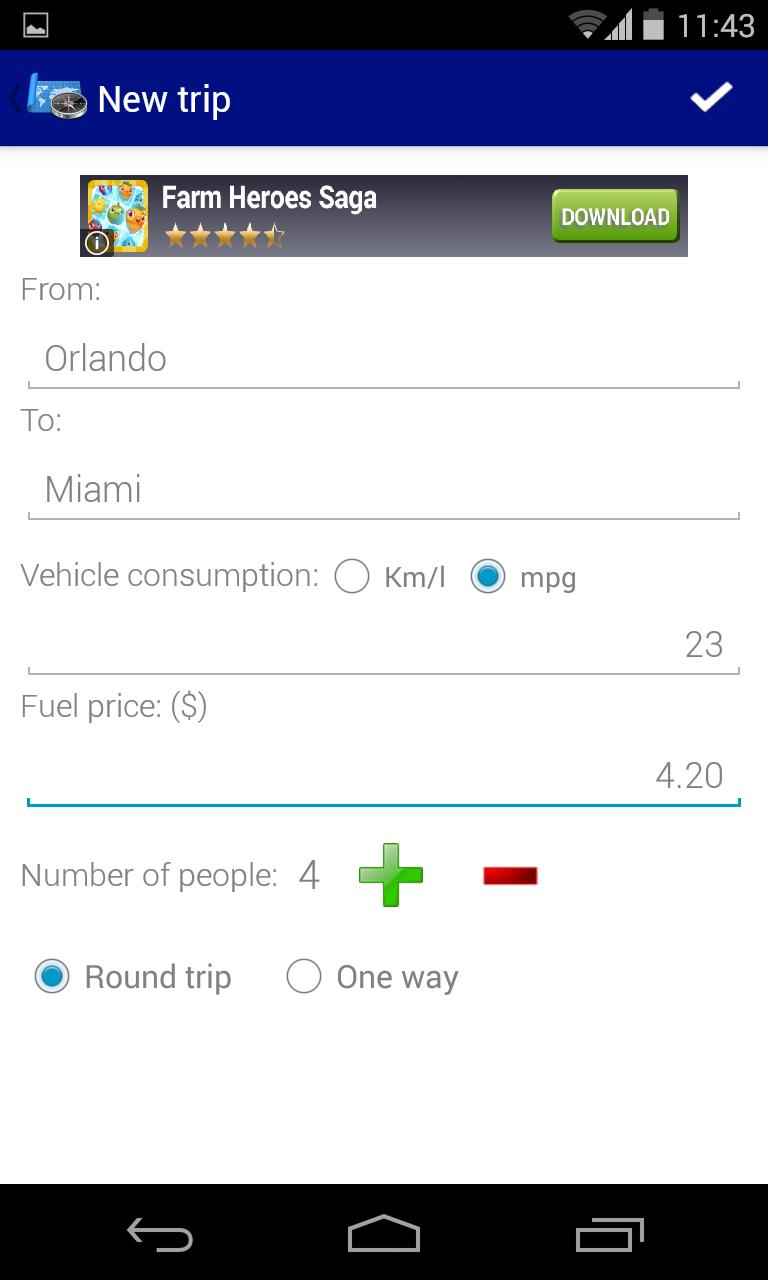
Task: Focus the vehicle consumption value field
Action: [x=383, y=645]
